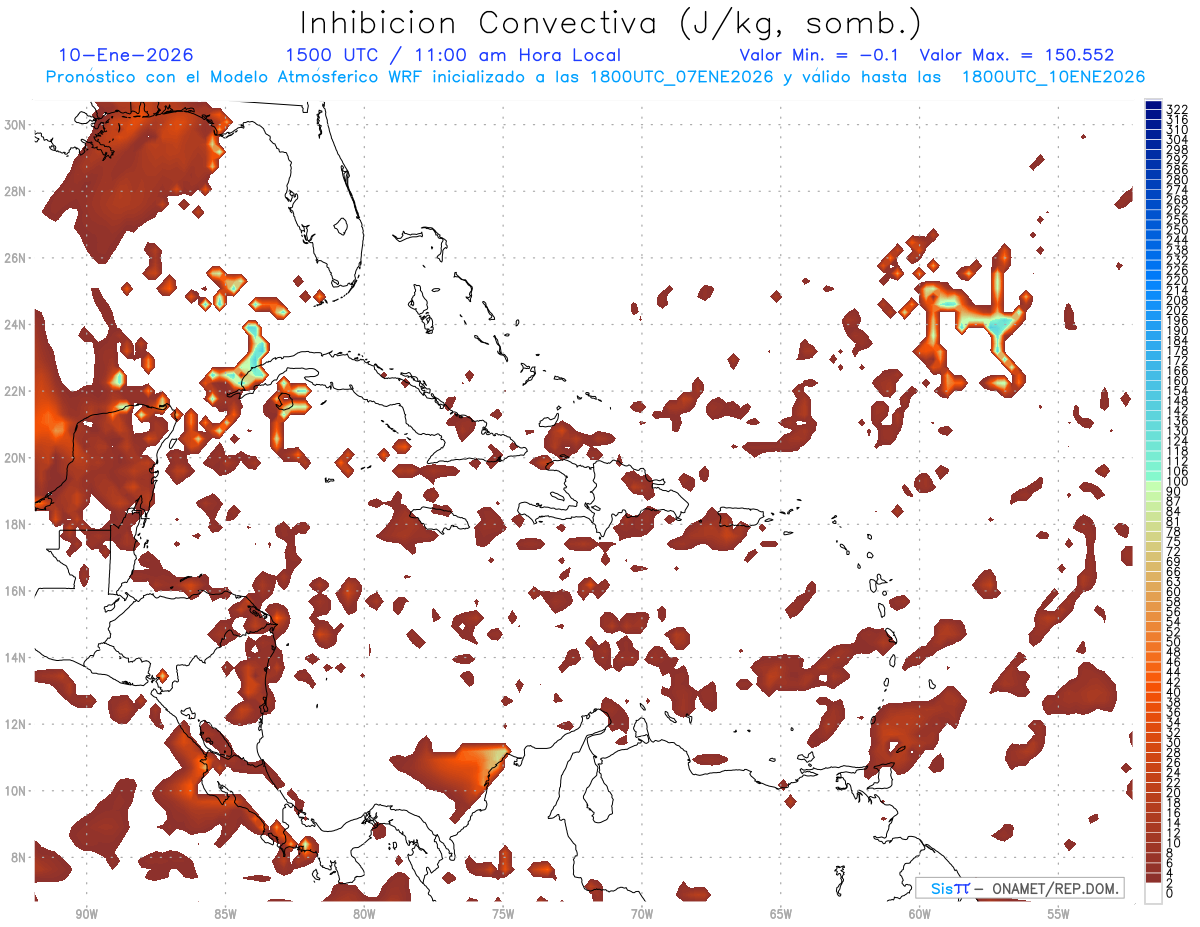Click the "30N" latitude label
The height and width of the screenshot is (927, 1200).
coord(16,125)
